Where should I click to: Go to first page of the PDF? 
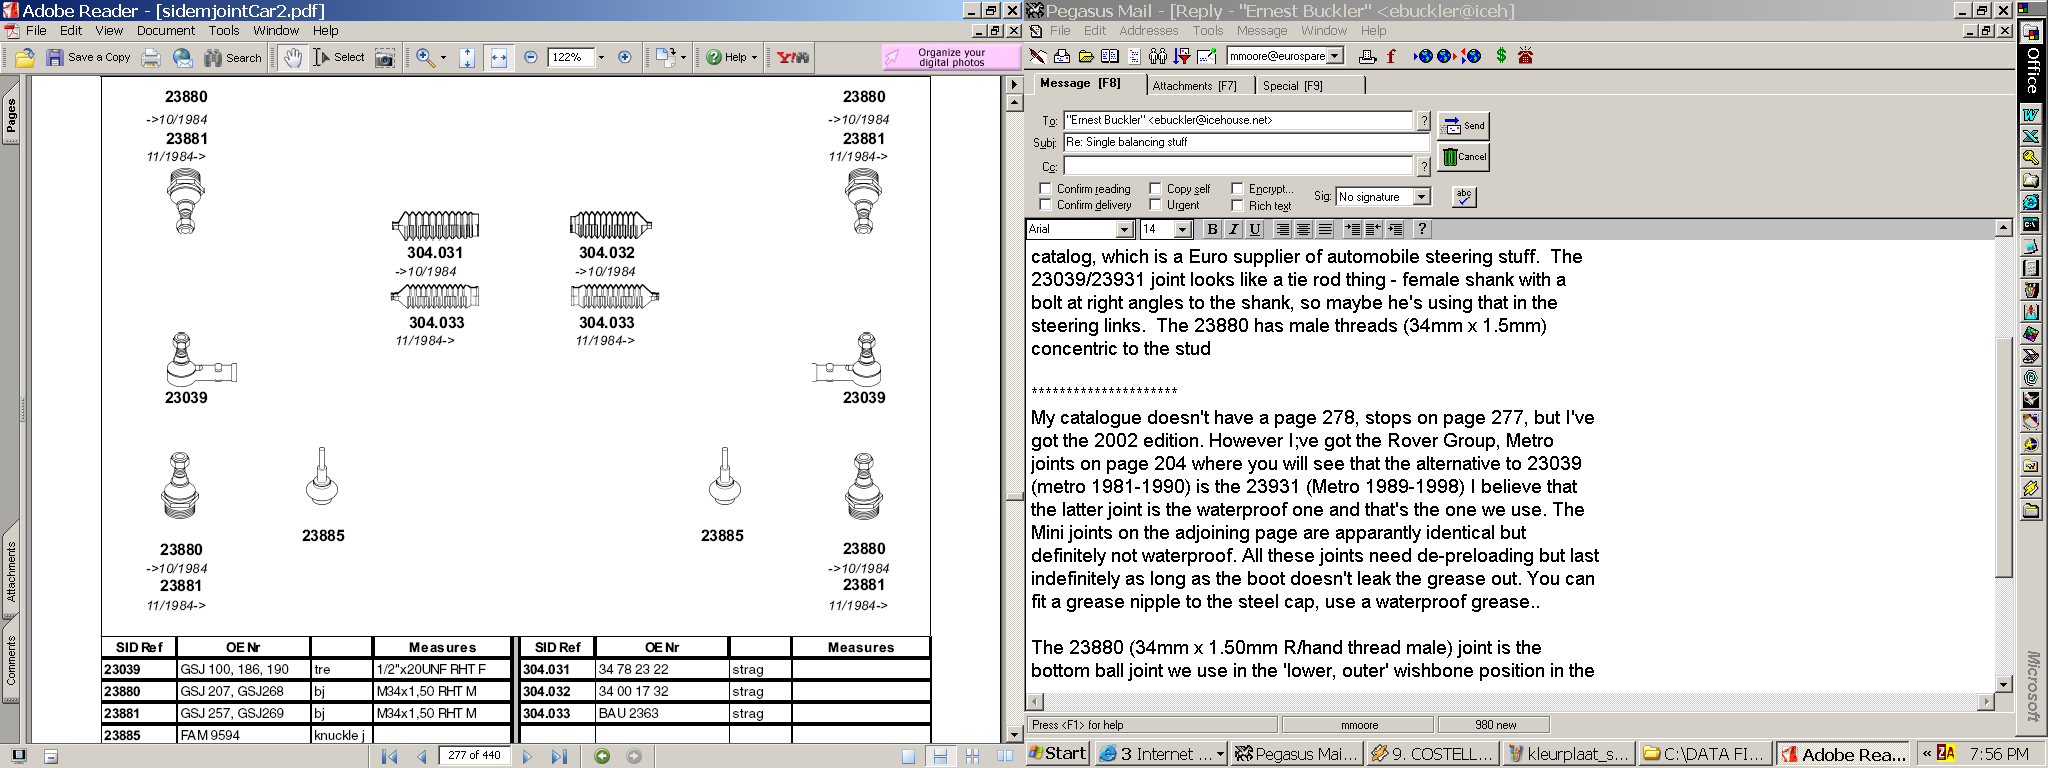point(390,756)
